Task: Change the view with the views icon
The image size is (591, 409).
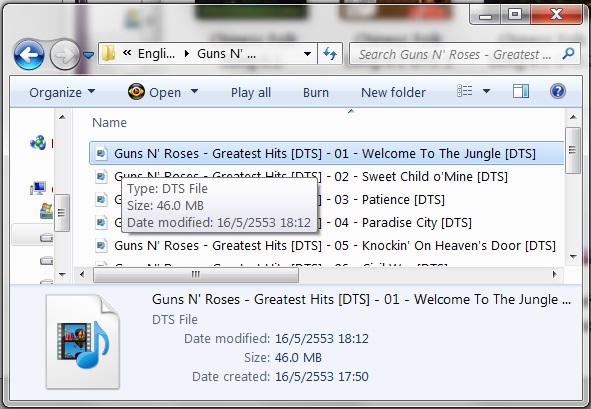Action: point(464,91)
